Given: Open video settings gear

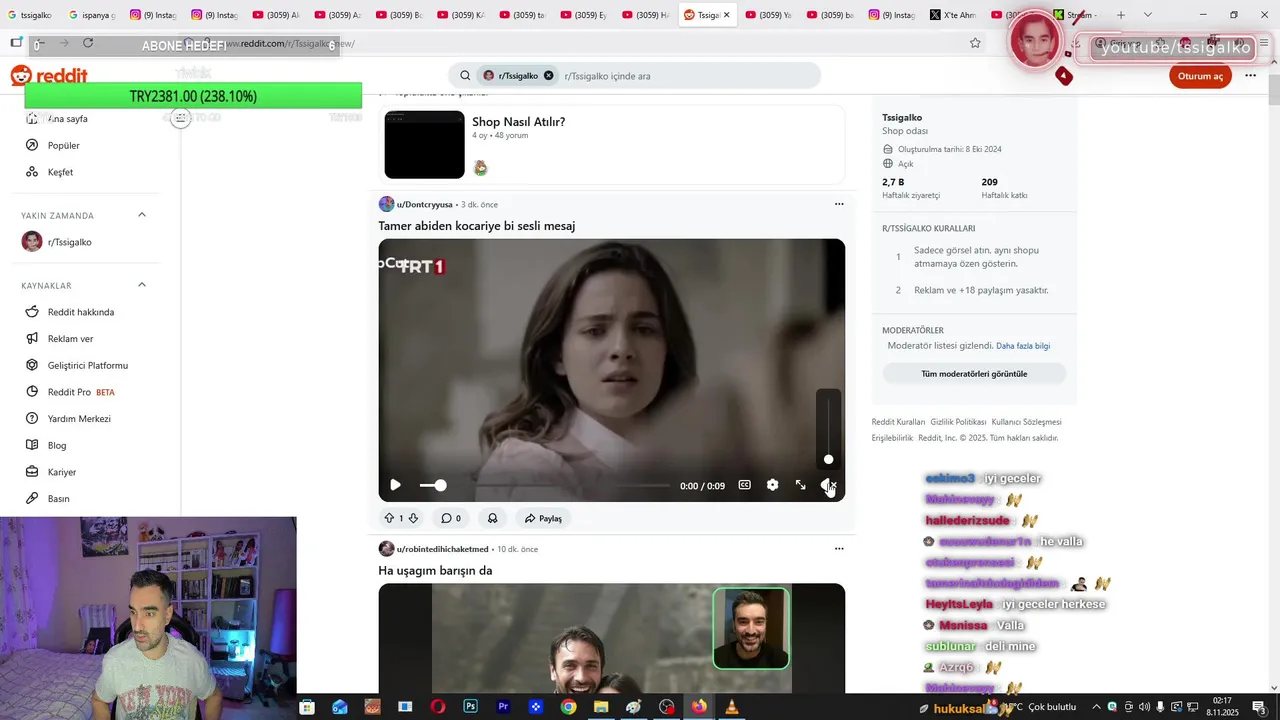Looking at the screenshot, I should click(x=772, y=485).
